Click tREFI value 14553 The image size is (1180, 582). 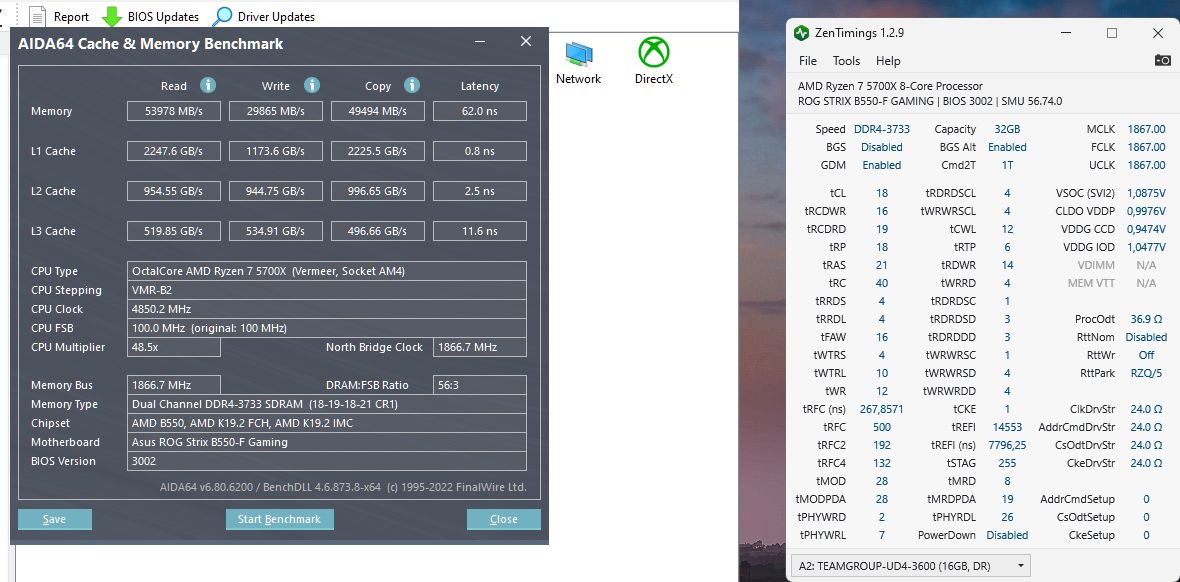tap(1007, 427)
